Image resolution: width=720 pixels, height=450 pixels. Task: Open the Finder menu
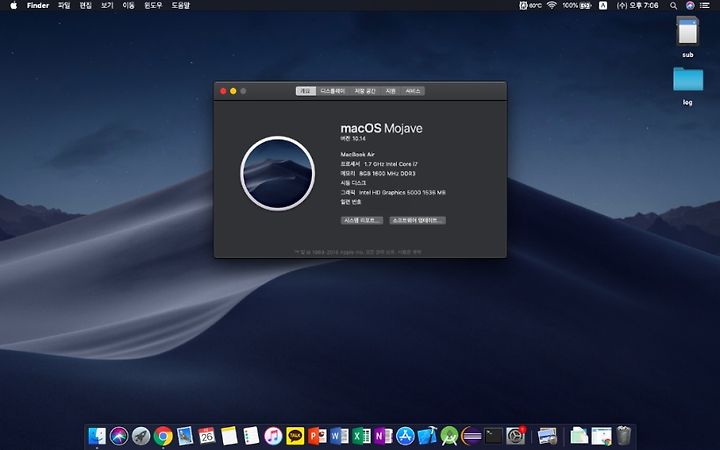pyautogui.click(x=38, y=6)
